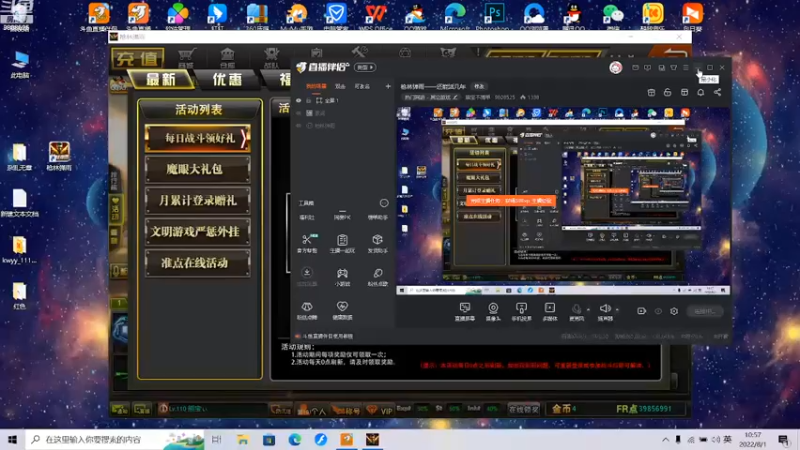Open the Windows Start menu
The height and width of the screenshot is (450, 800).
[x=12, y=439]
